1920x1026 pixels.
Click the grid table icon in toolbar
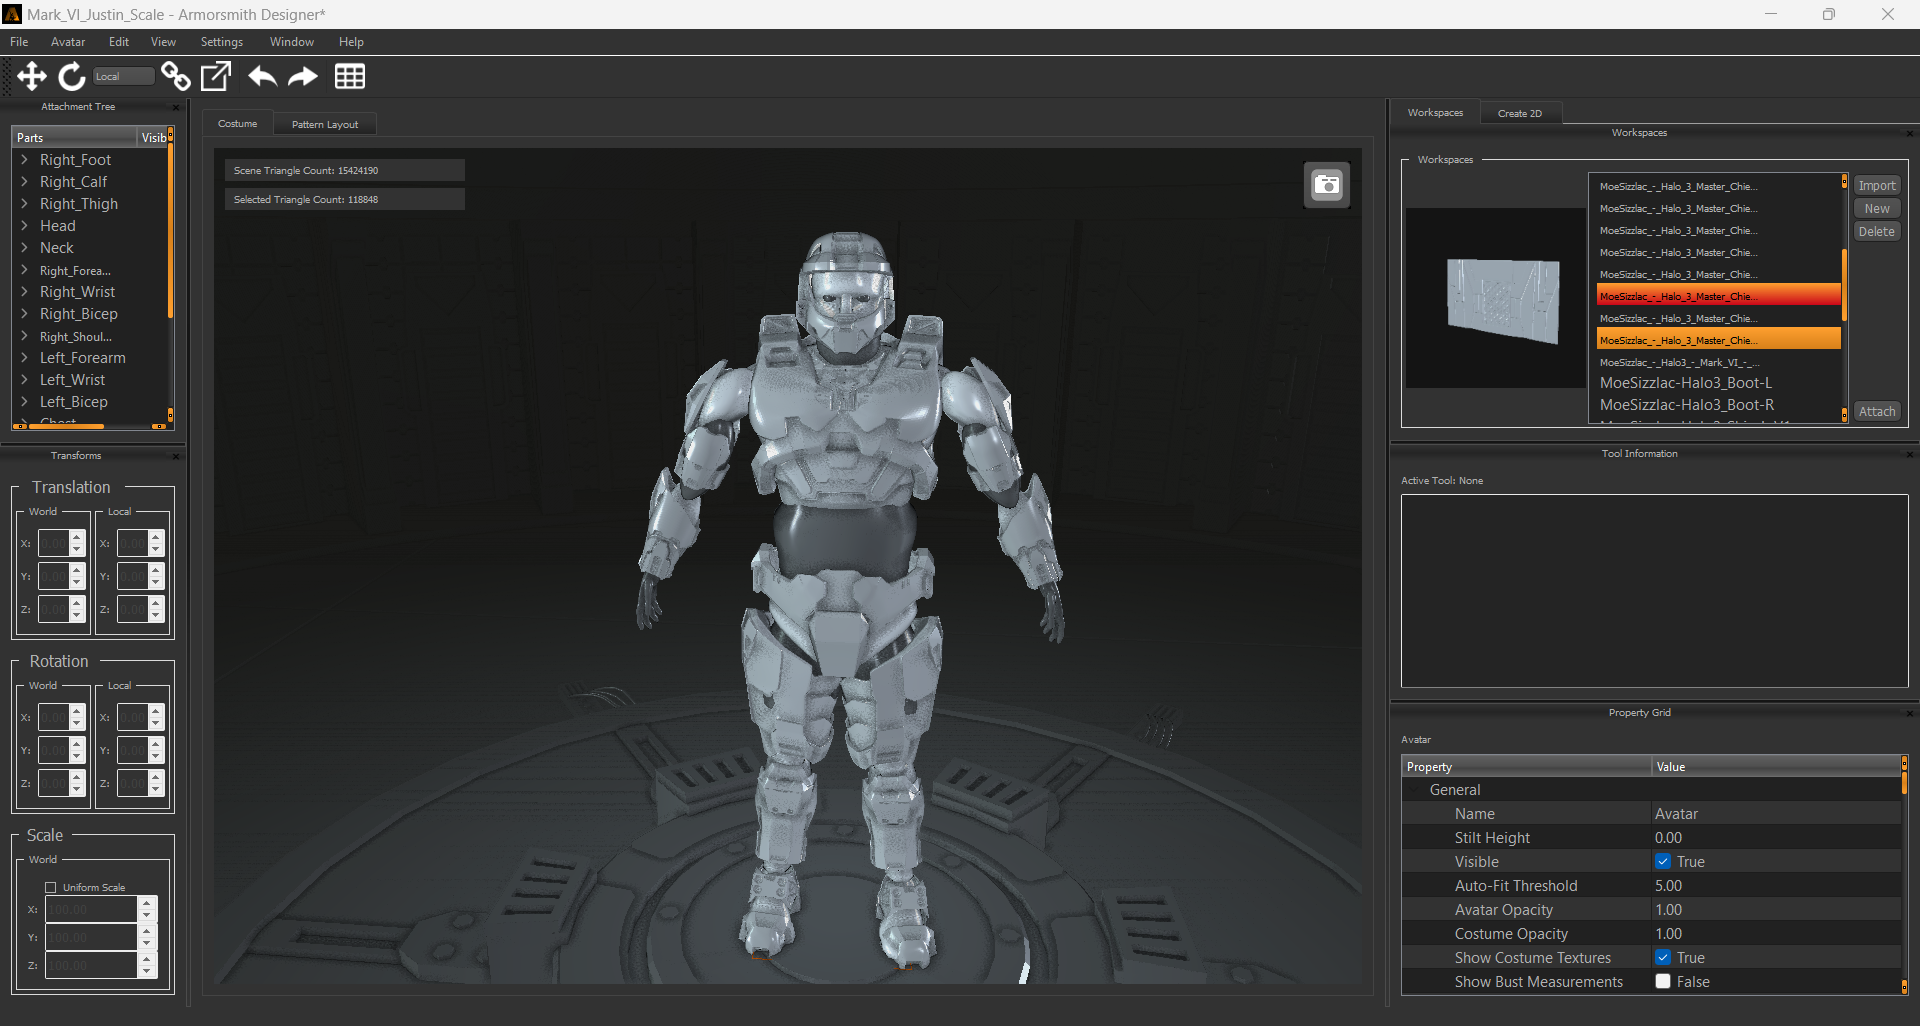coord(350,77)
